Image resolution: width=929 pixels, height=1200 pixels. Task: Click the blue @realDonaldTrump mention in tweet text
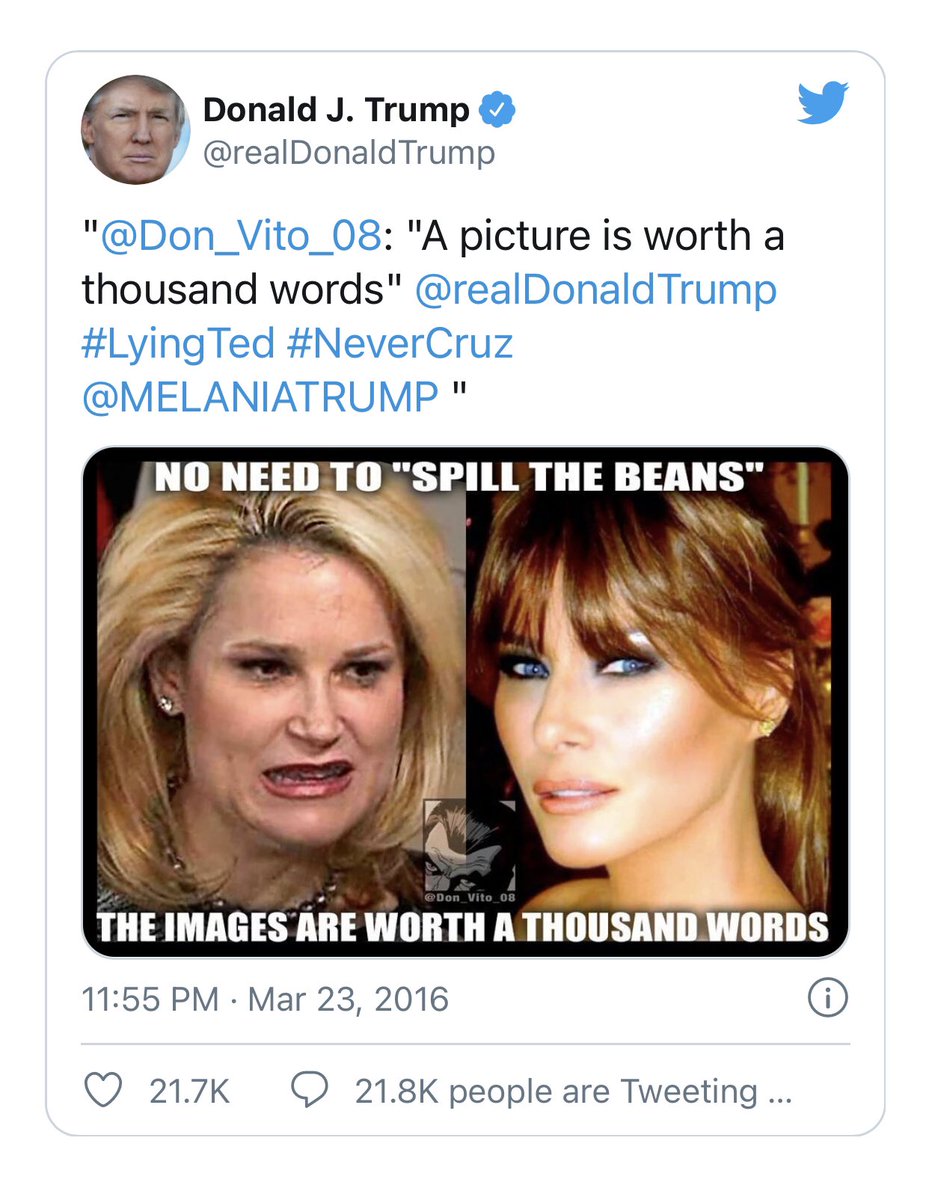(595, 290)
